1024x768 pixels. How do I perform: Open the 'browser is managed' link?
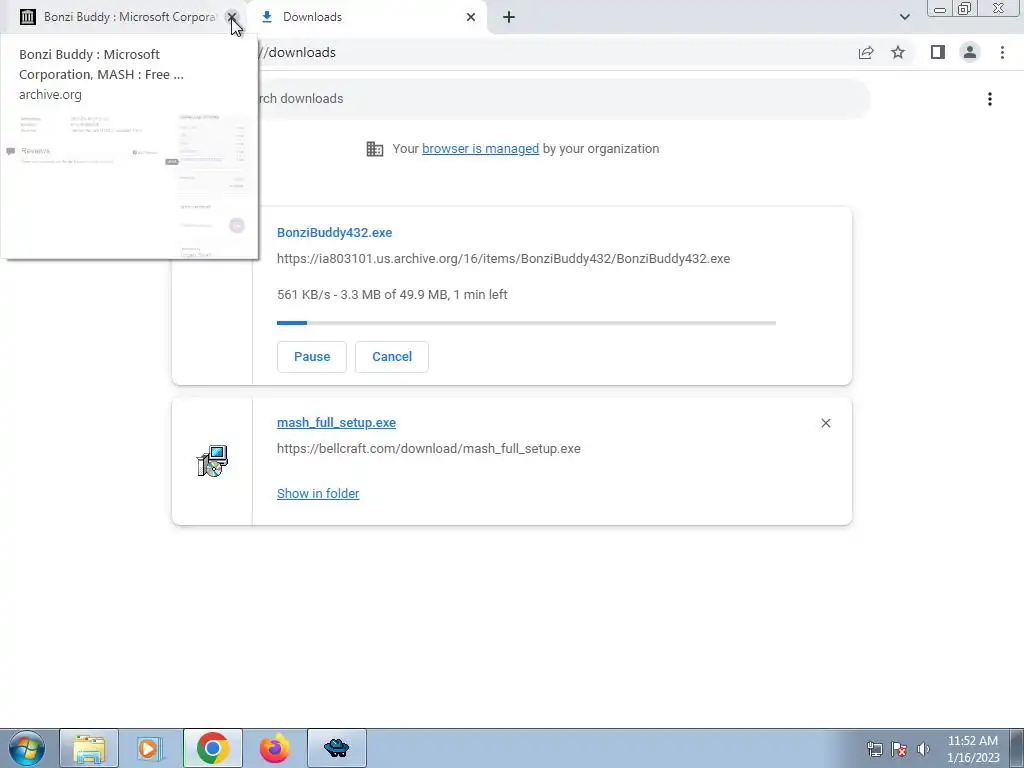[x=480, y=149]
